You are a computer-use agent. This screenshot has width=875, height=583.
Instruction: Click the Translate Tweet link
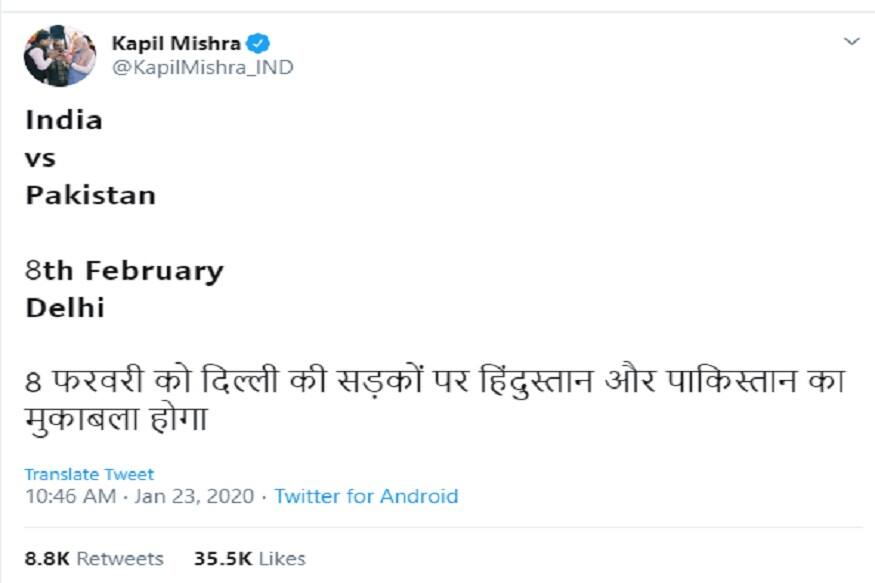(89, 474)
